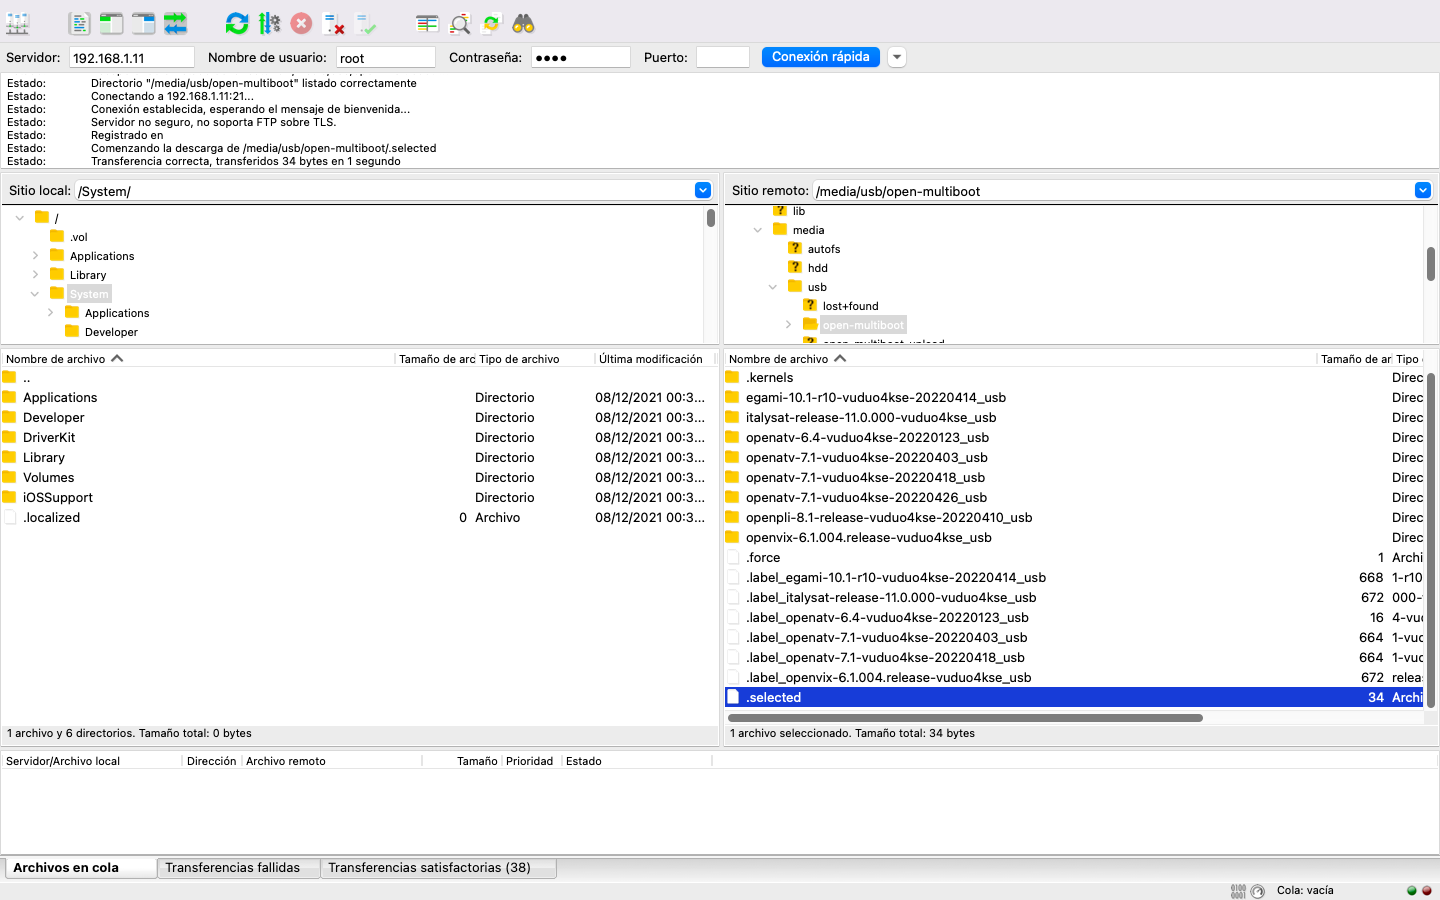Click the process queue toolbar icon

[x=269, y=23]
